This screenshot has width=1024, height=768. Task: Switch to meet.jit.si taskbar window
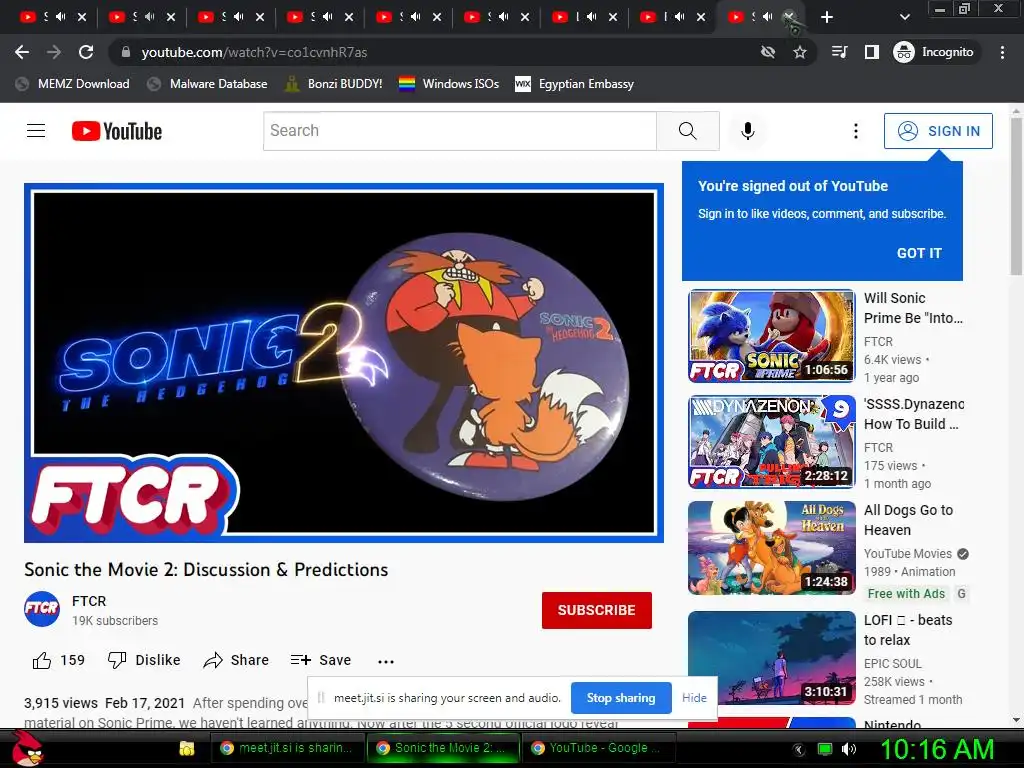pyautogui.click(x=286, y=748)
